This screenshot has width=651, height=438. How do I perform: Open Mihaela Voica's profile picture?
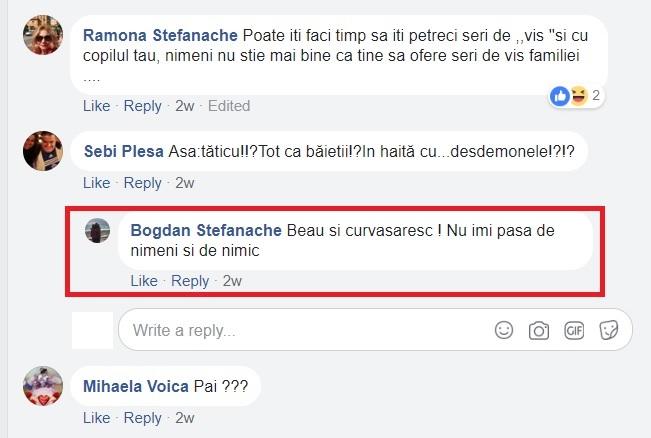43,386
